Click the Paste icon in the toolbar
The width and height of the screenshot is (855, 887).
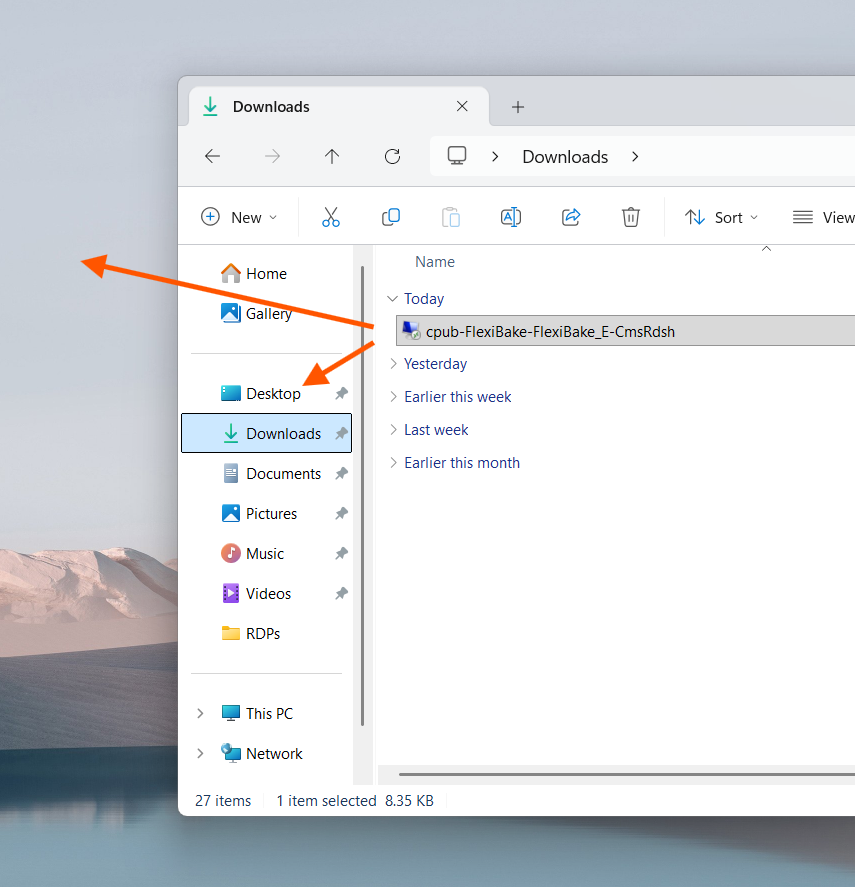(451, 217)
